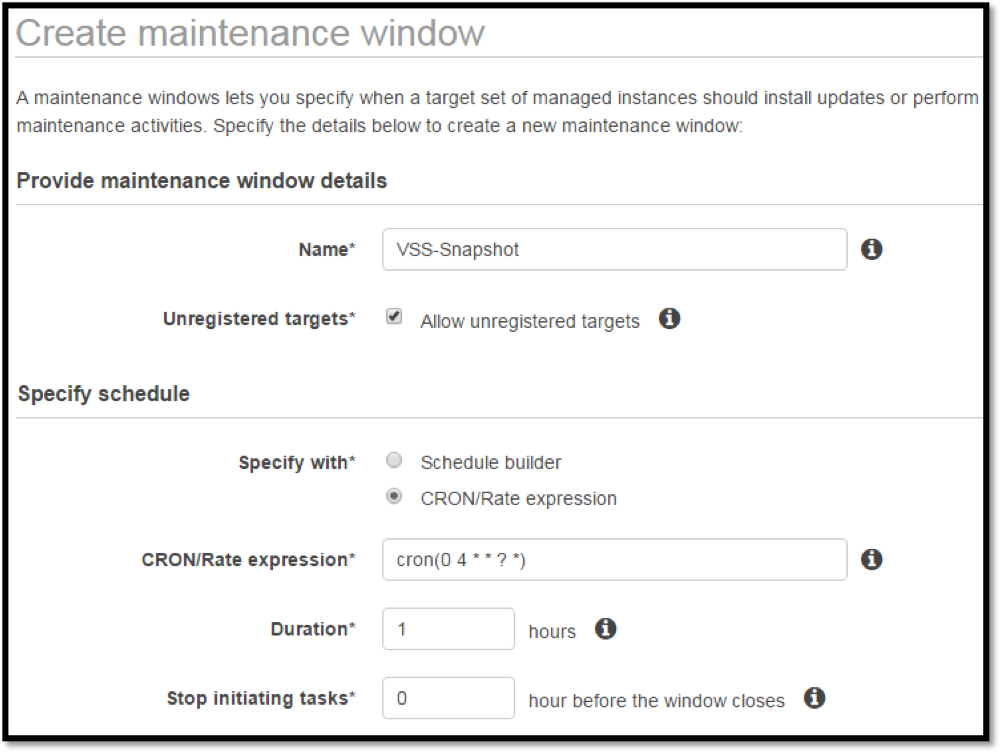Click the Allow unregistered targets label

(530, 321)
